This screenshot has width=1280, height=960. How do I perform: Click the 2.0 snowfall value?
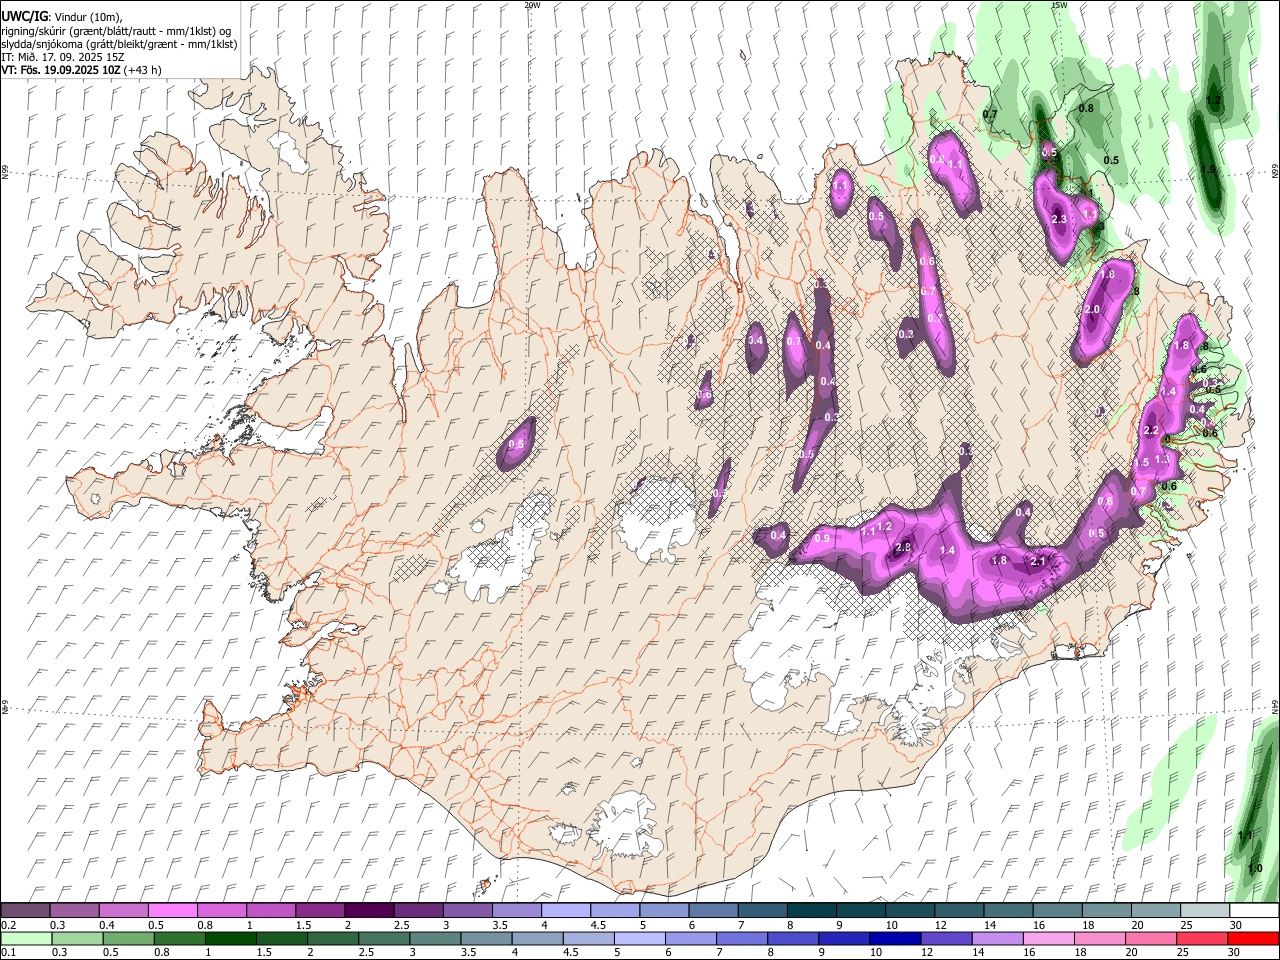tap(1092, 310)
